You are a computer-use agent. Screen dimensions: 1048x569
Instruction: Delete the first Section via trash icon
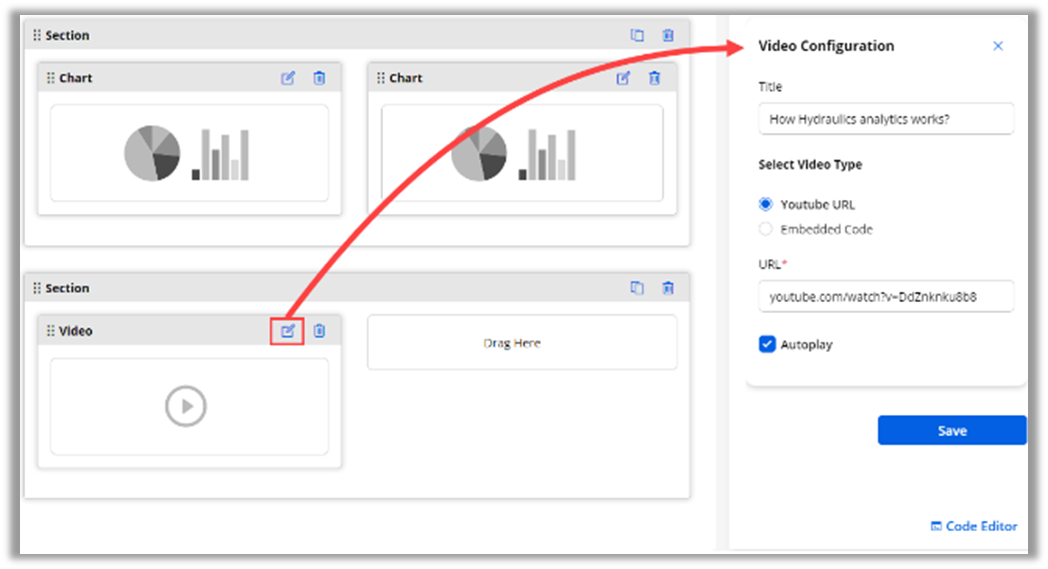tap(668, 35)
